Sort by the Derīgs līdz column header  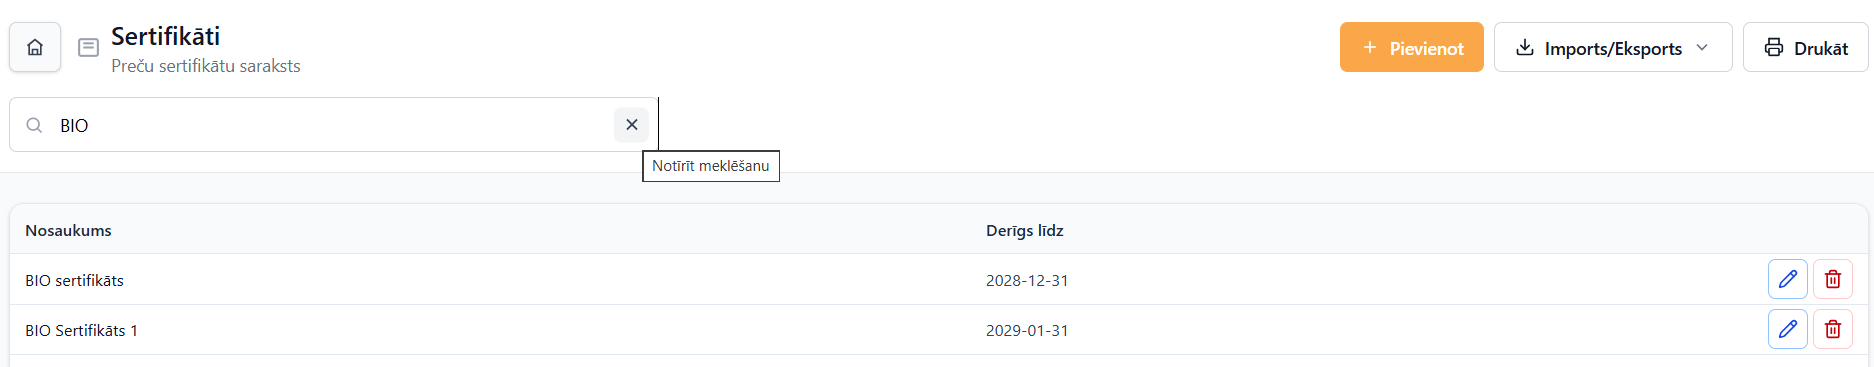[1024, 230]
